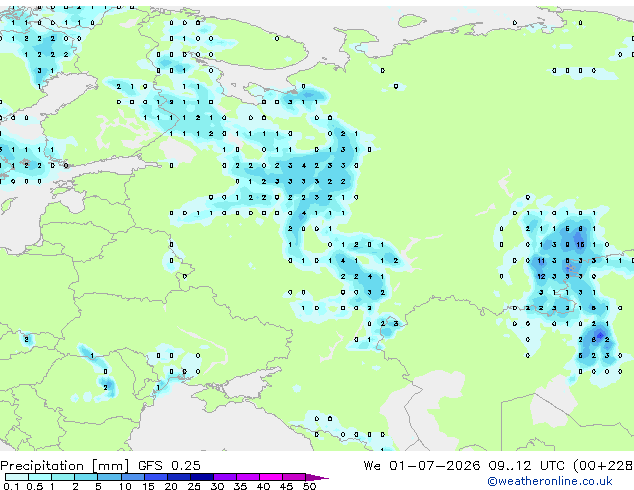Click the 40–45 mm magenta legend box
This screenshot has width=634, height=490.
[271, 477]
